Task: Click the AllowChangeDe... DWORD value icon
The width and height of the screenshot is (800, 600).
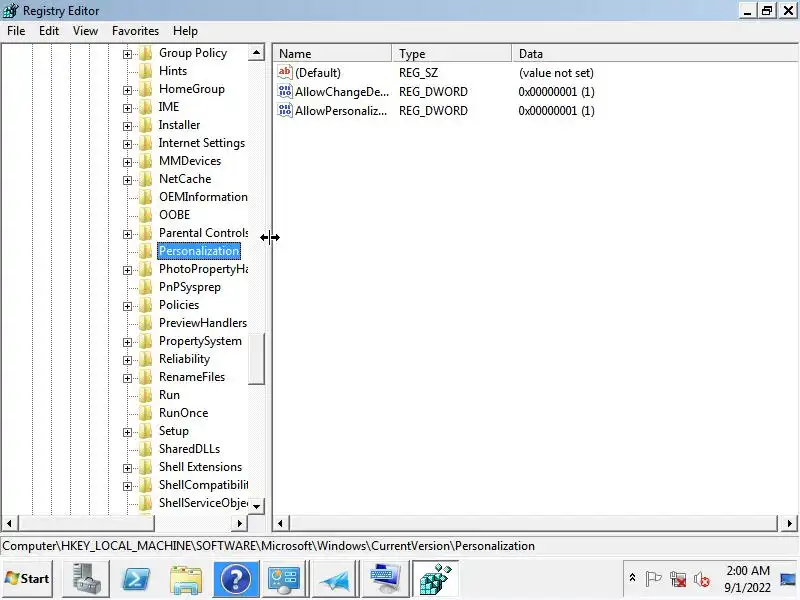Action: point(285,91)
